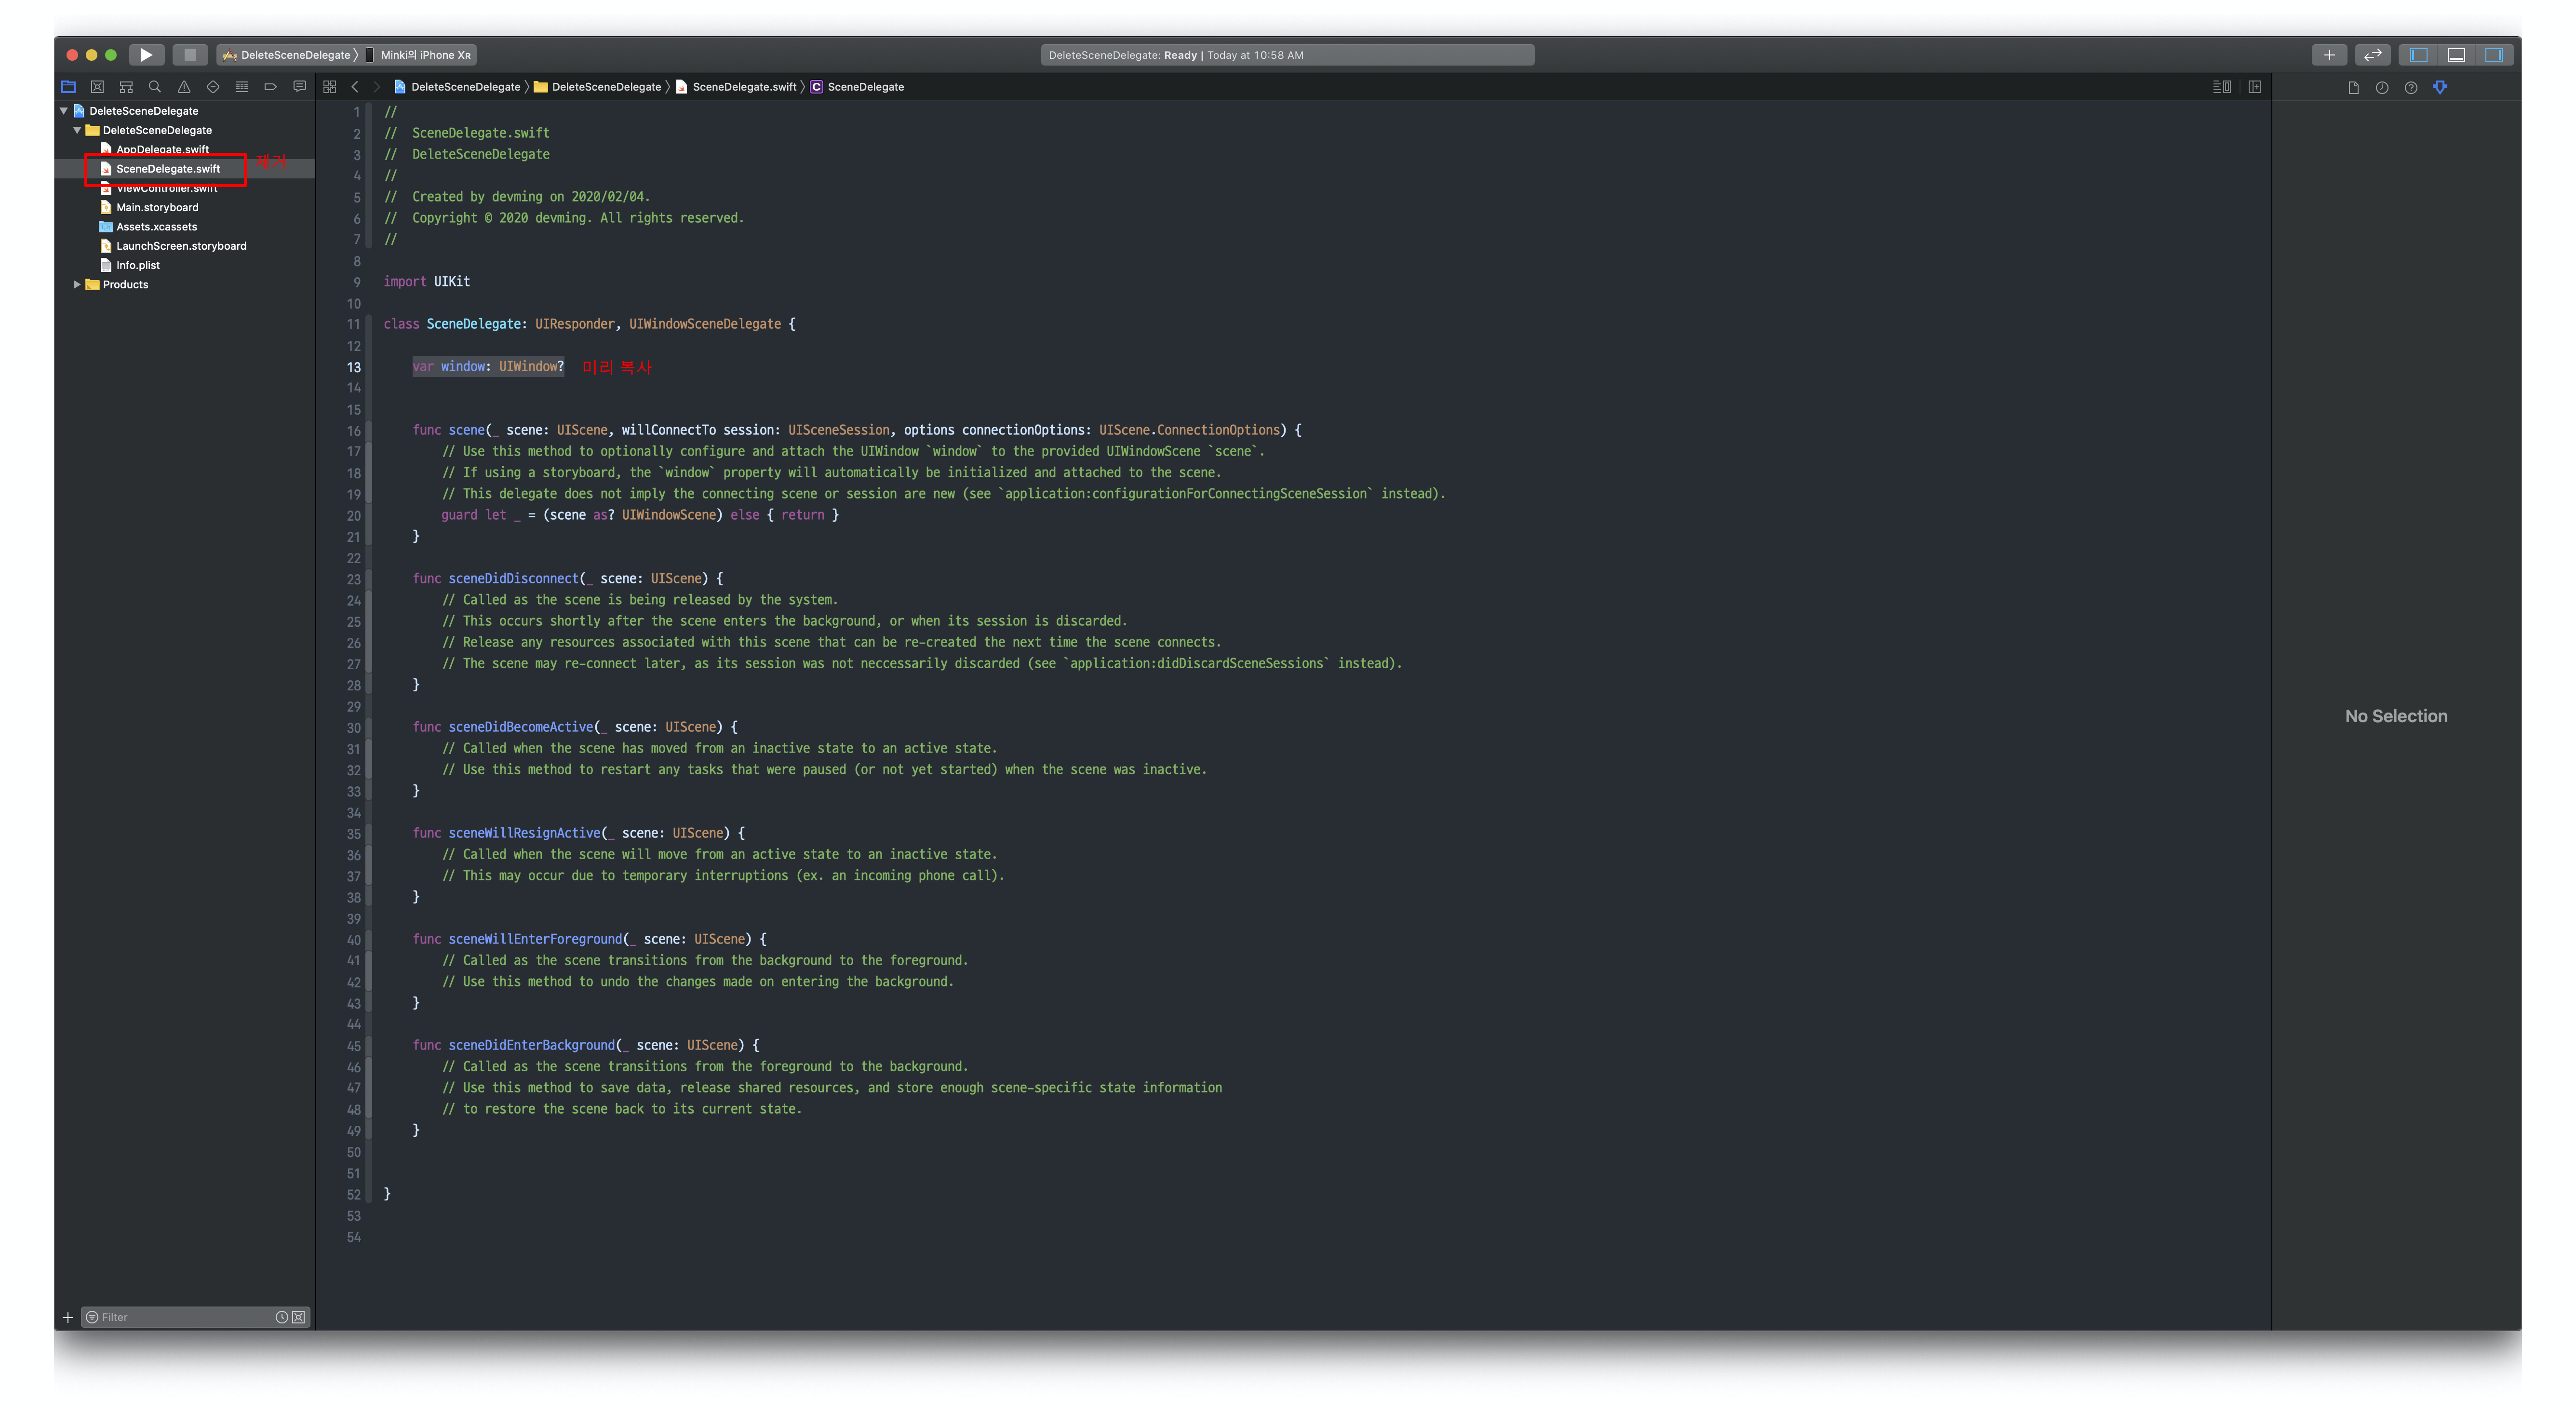
Task: Click the code review arrows button
Action: click(x=2372, y=55)
